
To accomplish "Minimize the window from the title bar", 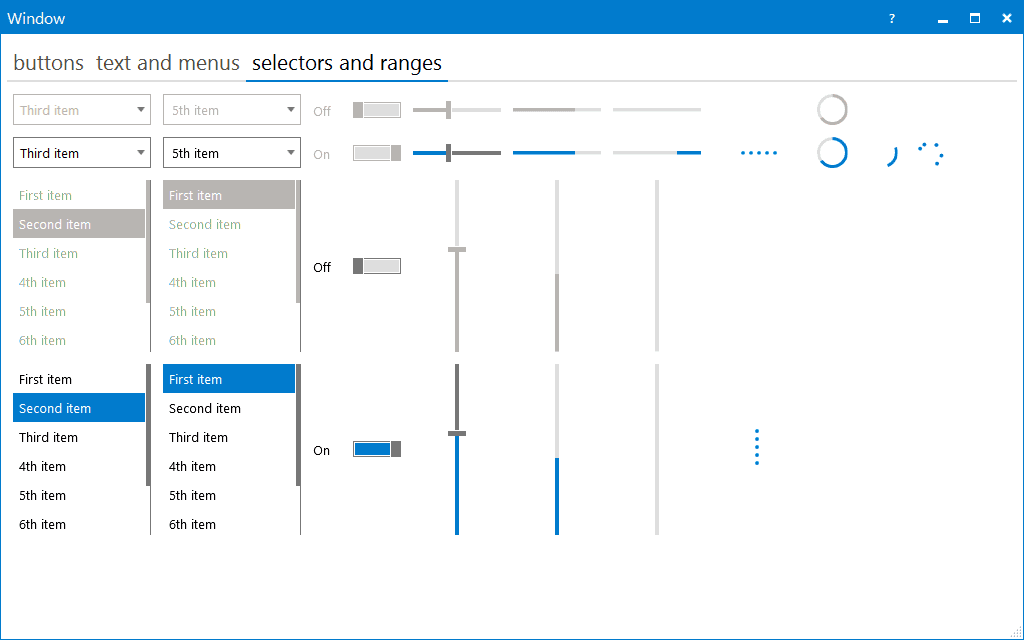I will (941, 18).
